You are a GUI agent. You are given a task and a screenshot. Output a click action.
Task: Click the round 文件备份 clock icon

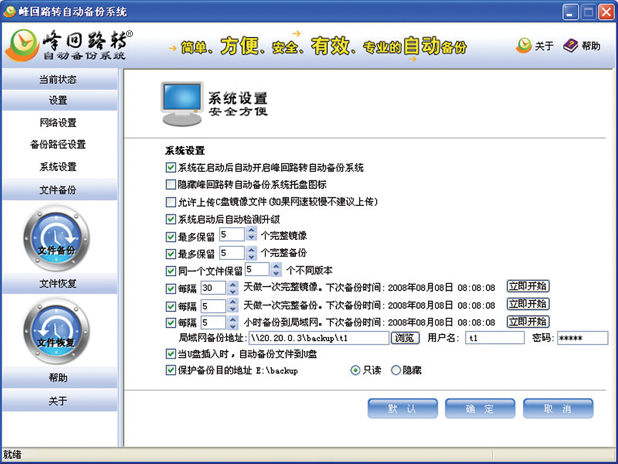56,238
